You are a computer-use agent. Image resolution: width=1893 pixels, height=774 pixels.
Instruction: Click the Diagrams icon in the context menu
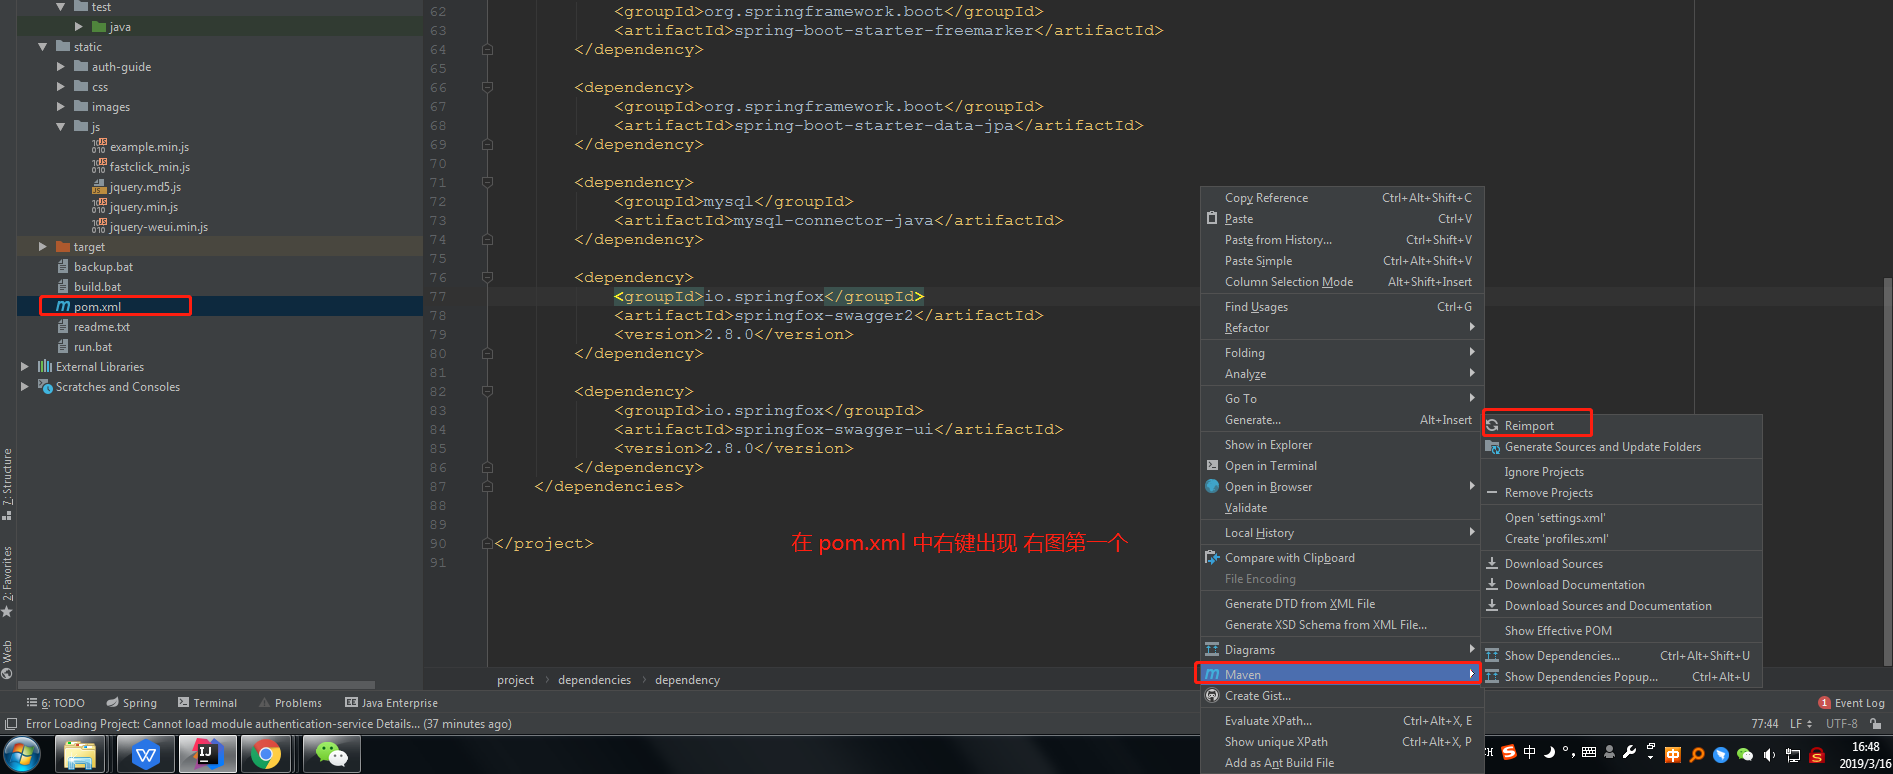pyautogui.click(x=1212, y=650)
